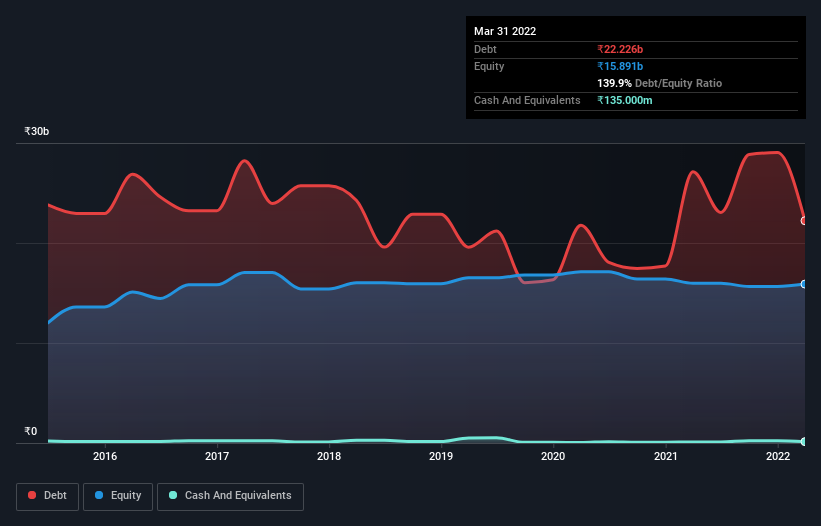The image size is (821, 526).
Task: Click the Equity row label in tooltip
Action: [489, 66]
